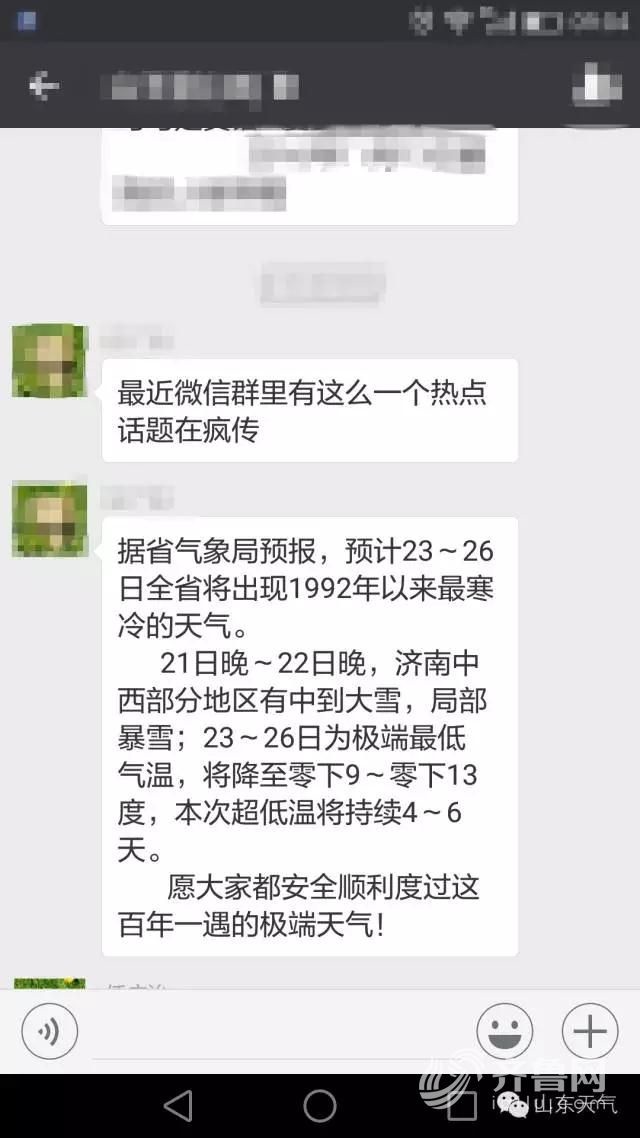Click the blurred timestamp label in chat
The image size is (640, 1138).
[322, 284]
